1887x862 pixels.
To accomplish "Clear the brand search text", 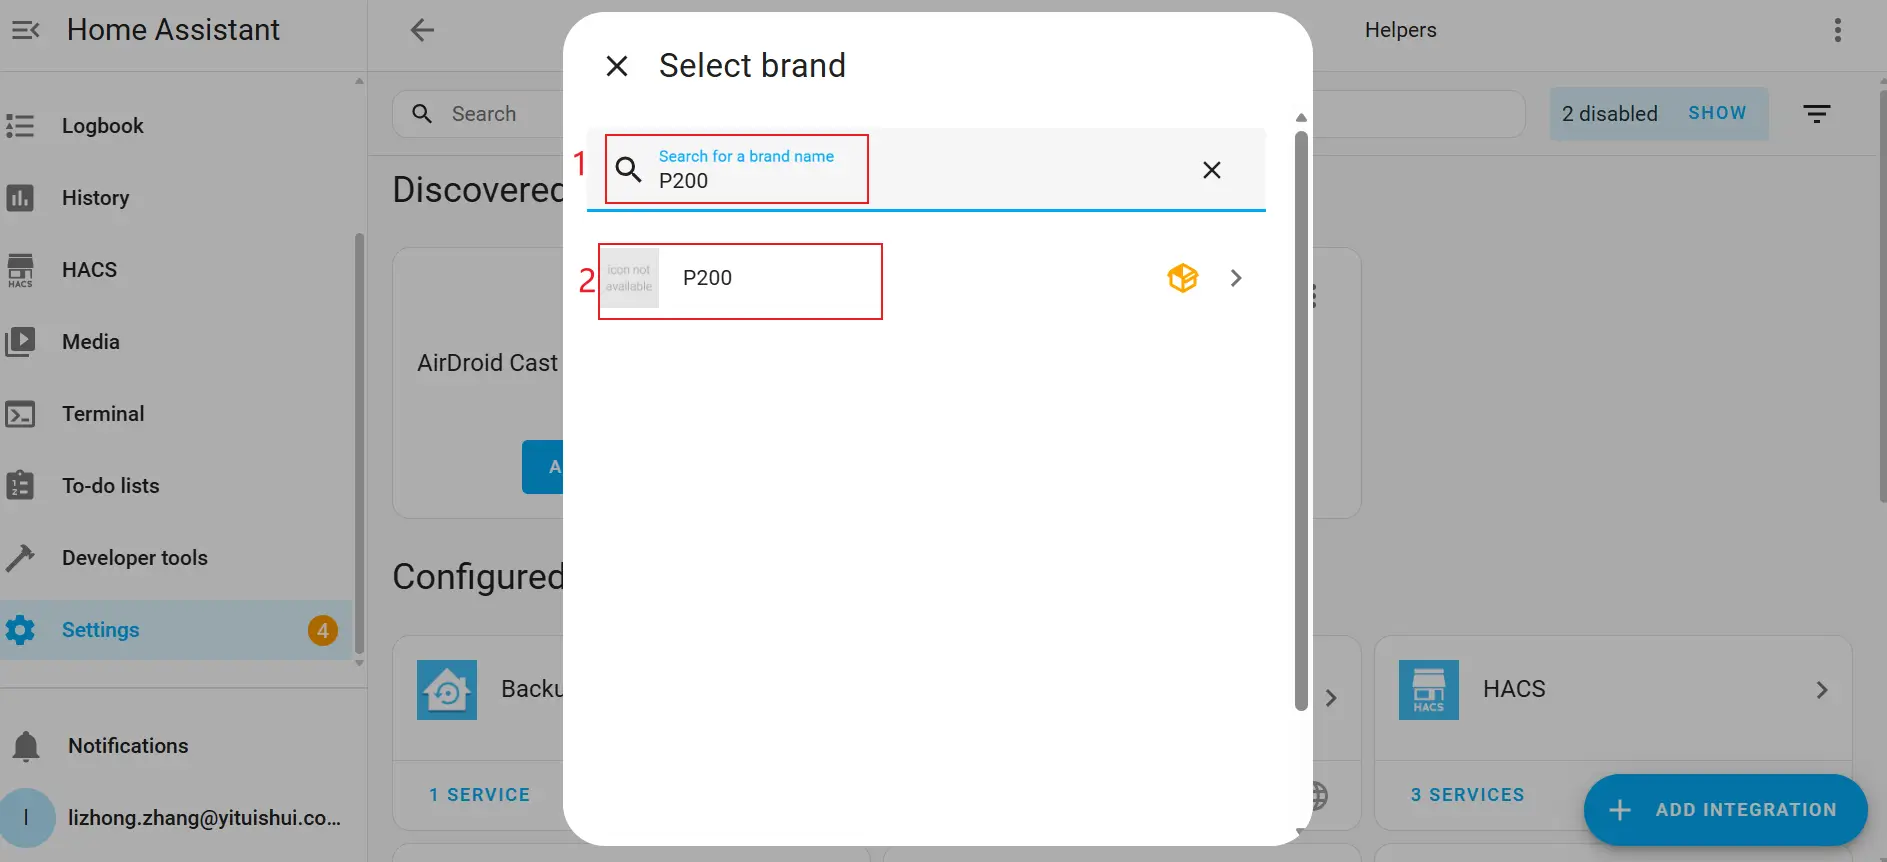I will point(1211,170).
